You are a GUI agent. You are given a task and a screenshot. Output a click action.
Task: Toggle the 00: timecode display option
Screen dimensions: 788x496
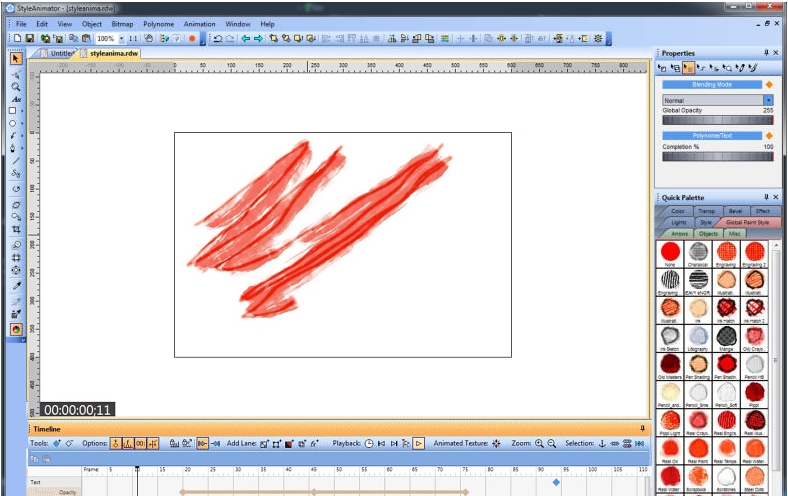click(141, 443)
